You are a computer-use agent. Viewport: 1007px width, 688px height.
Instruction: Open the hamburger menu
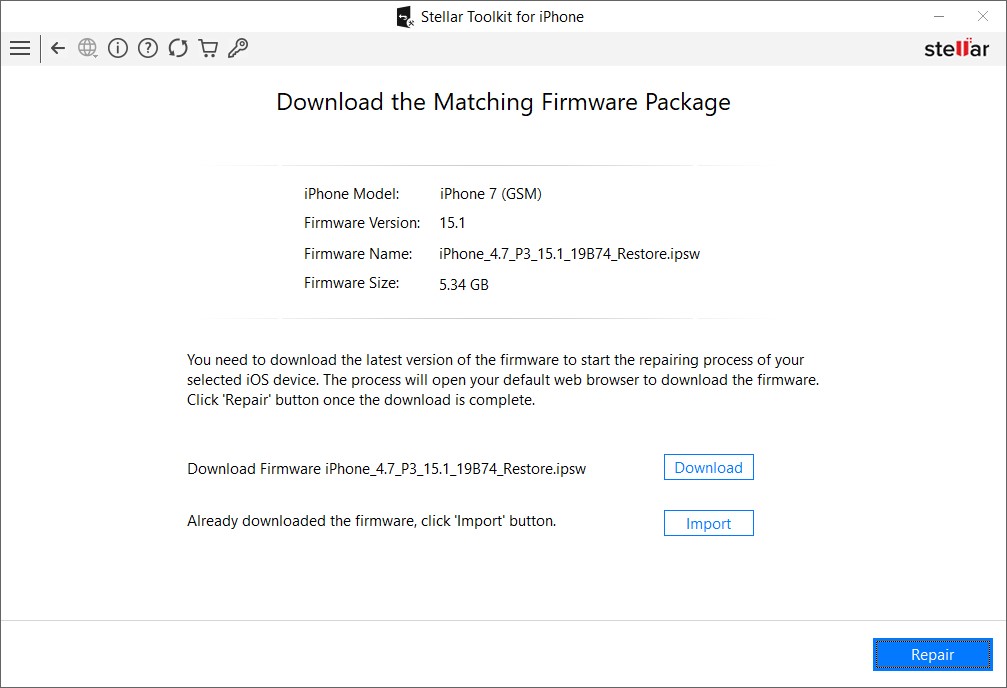coord(20,48)
